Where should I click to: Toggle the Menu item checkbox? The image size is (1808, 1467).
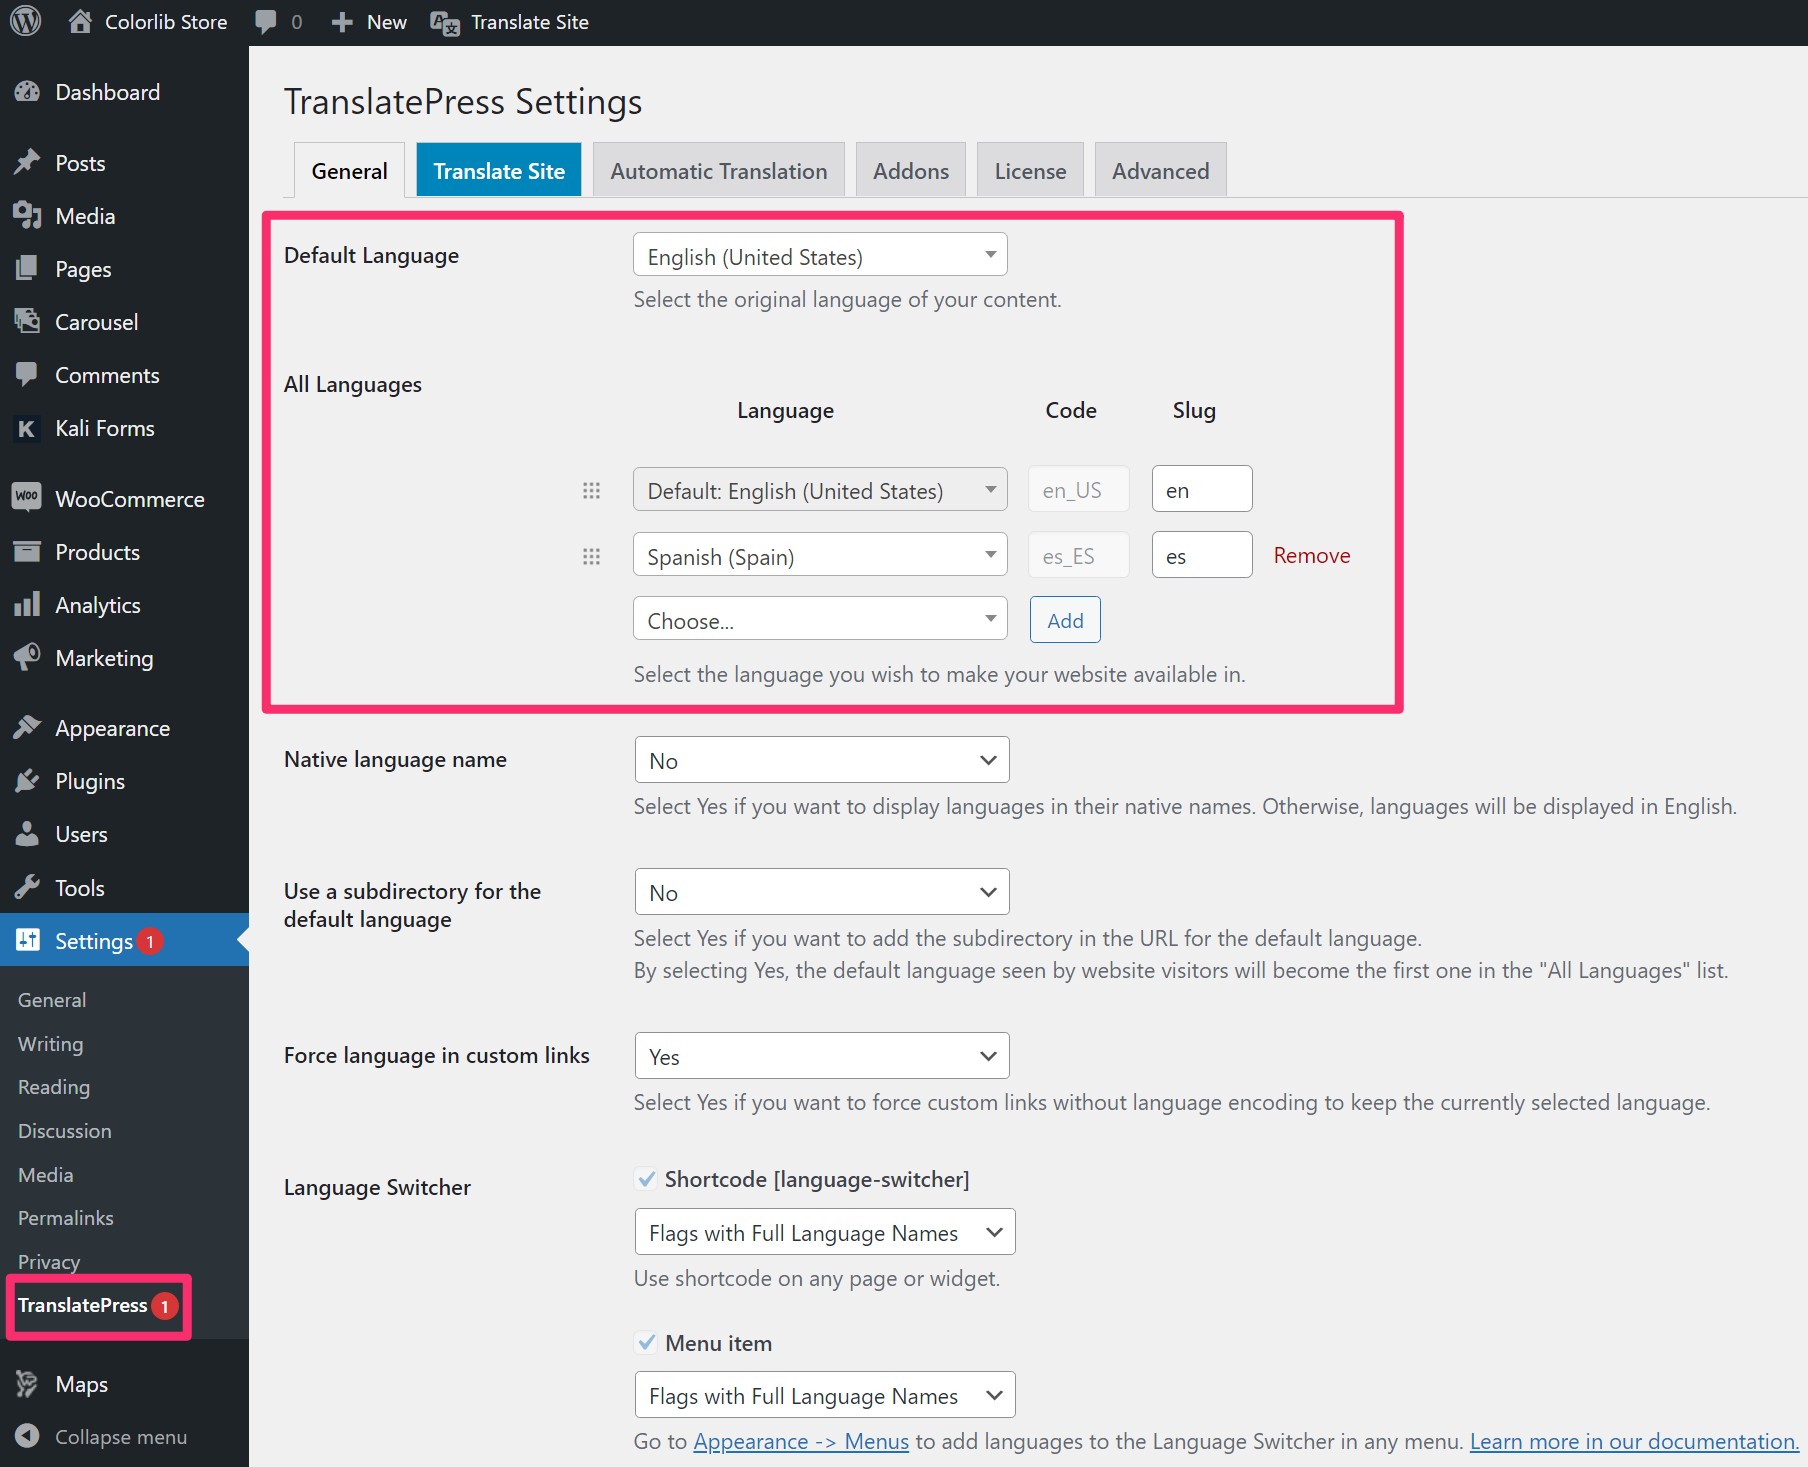pyautogui.click(x=647, y=1342)
